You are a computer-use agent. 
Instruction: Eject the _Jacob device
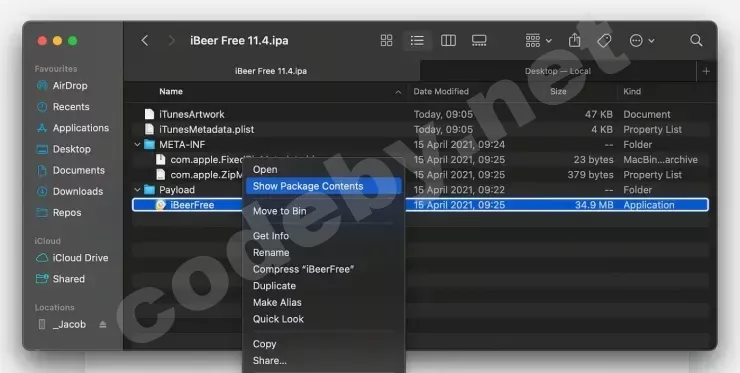tap(103, 324)
